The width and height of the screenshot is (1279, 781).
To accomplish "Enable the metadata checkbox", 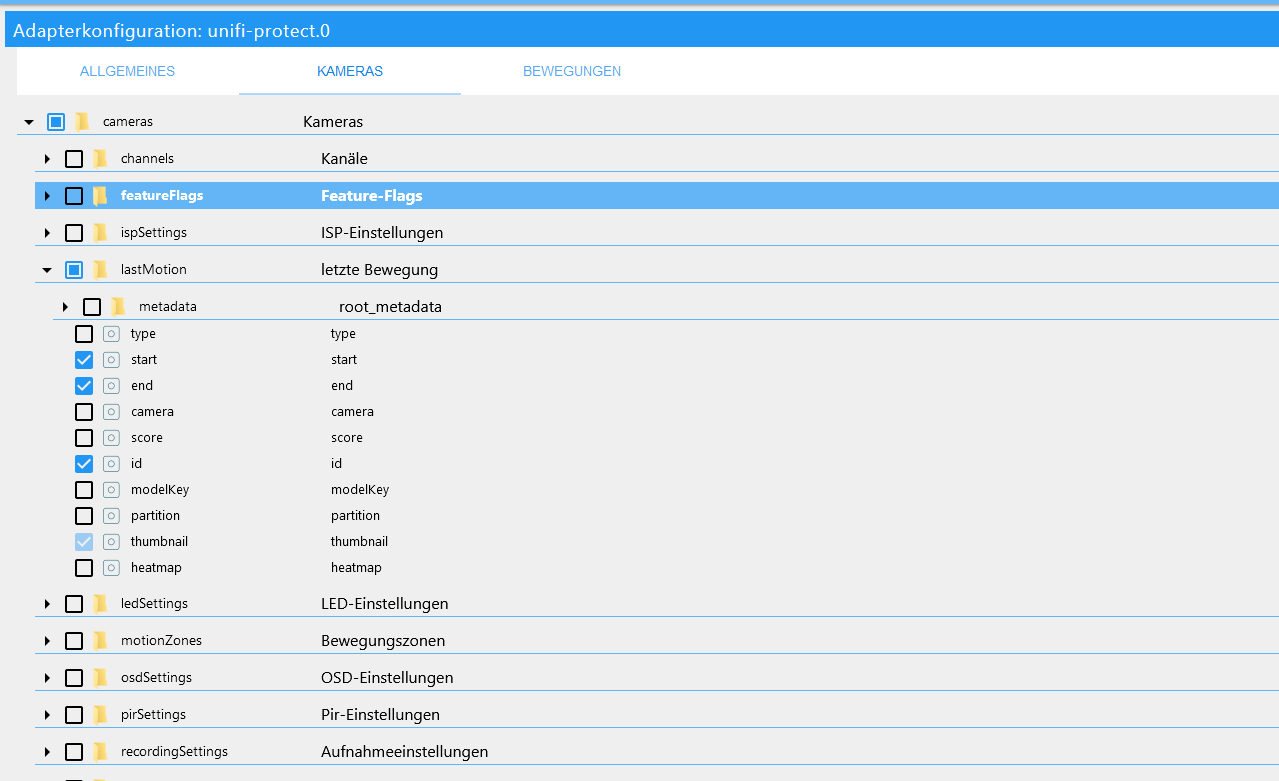I will click(x=92, y=307).
